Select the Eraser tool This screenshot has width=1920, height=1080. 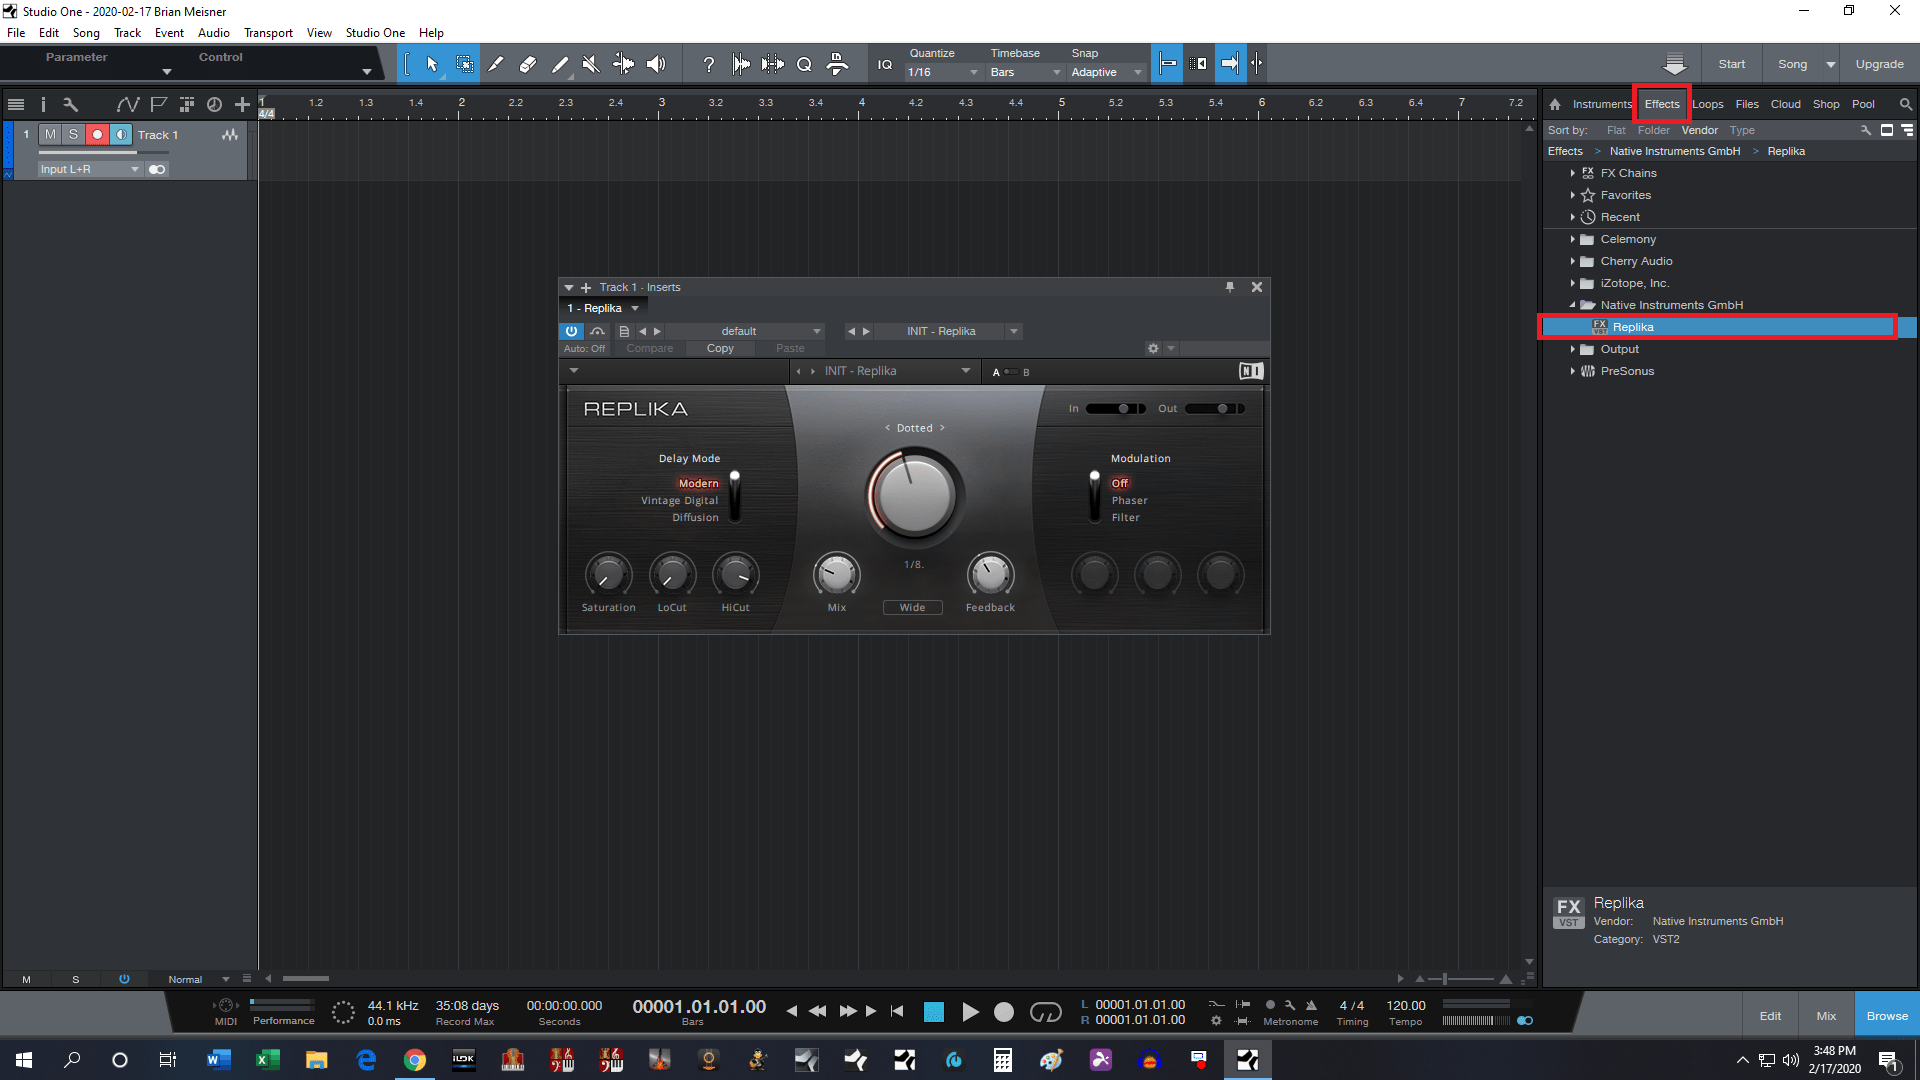[527, 63]
